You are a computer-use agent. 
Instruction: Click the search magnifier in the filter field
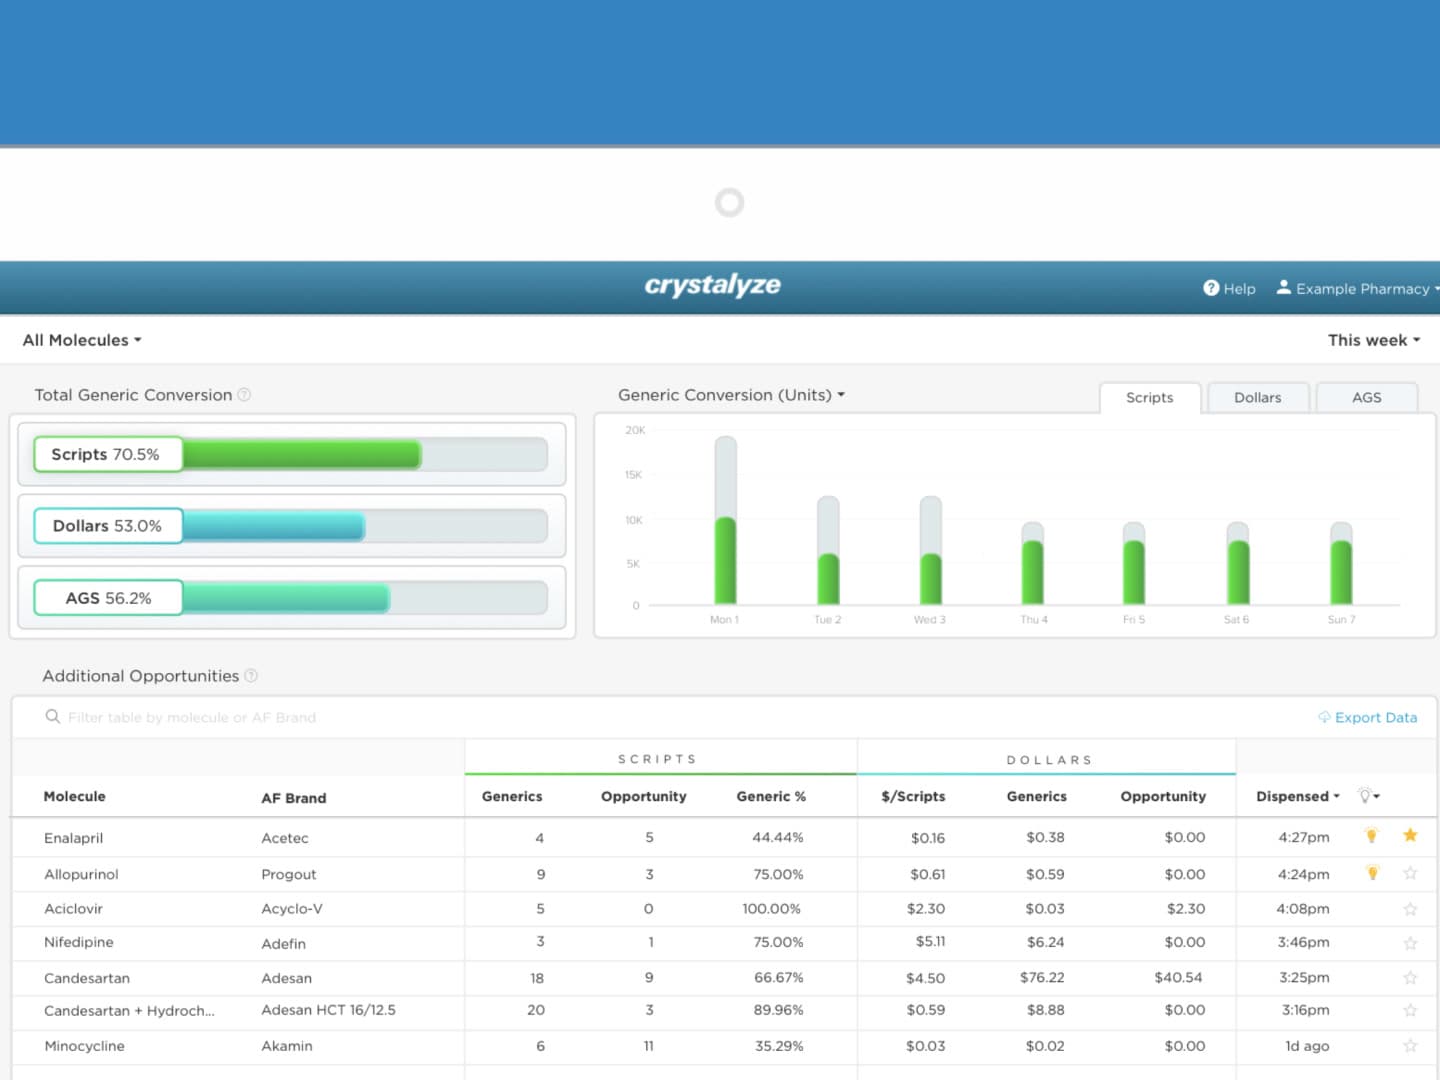point(51,717)
